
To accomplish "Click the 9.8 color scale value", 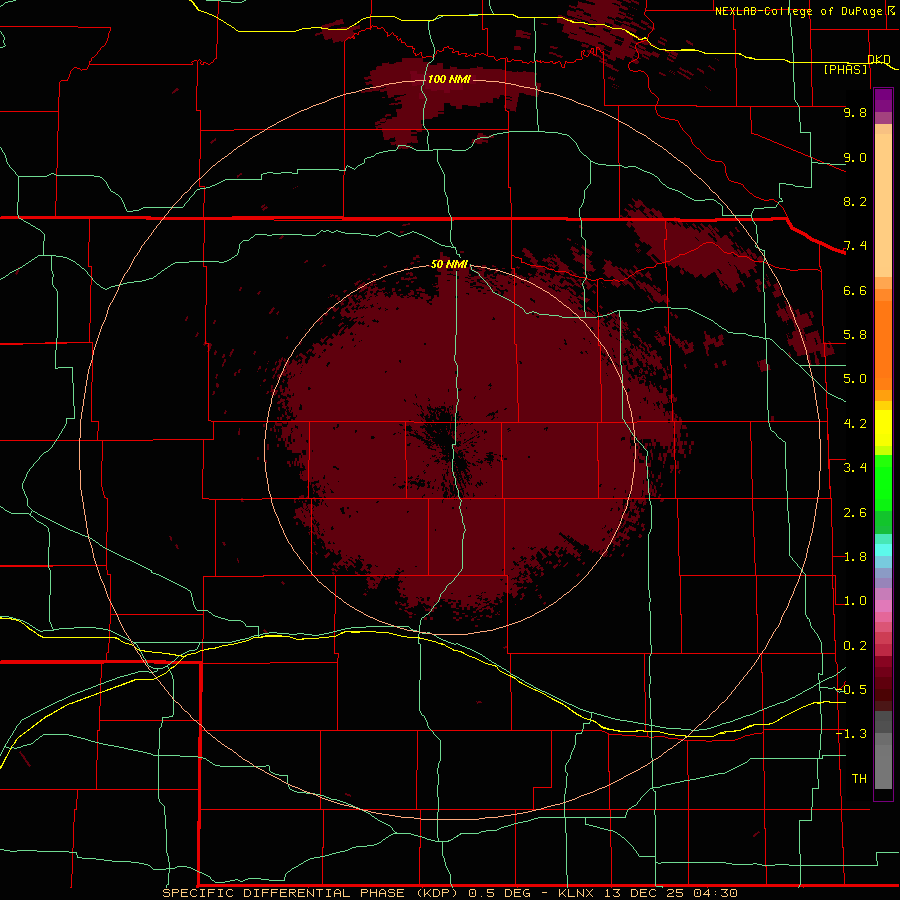I will (x=855, y=112).
